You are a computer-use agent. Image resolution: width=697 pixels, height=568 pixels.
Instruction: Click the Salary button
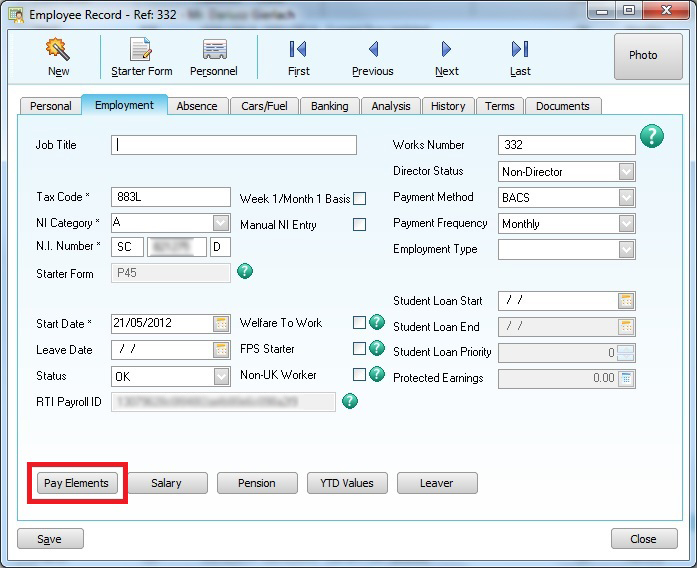point(167,483)
